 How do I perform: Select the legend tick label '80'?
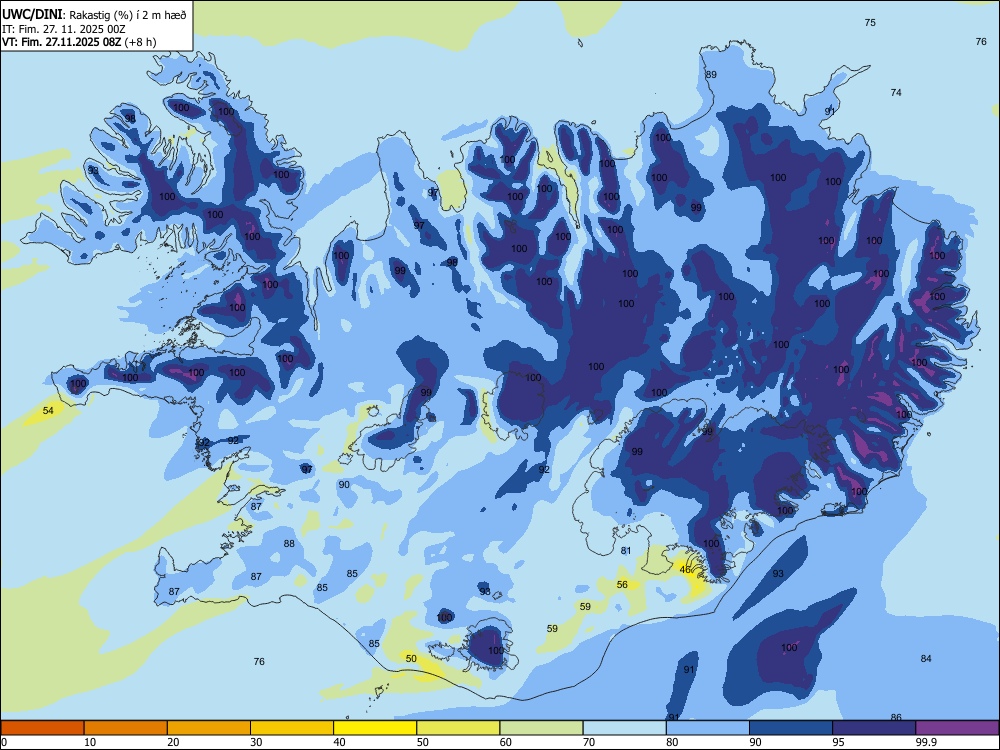point(672,742)
